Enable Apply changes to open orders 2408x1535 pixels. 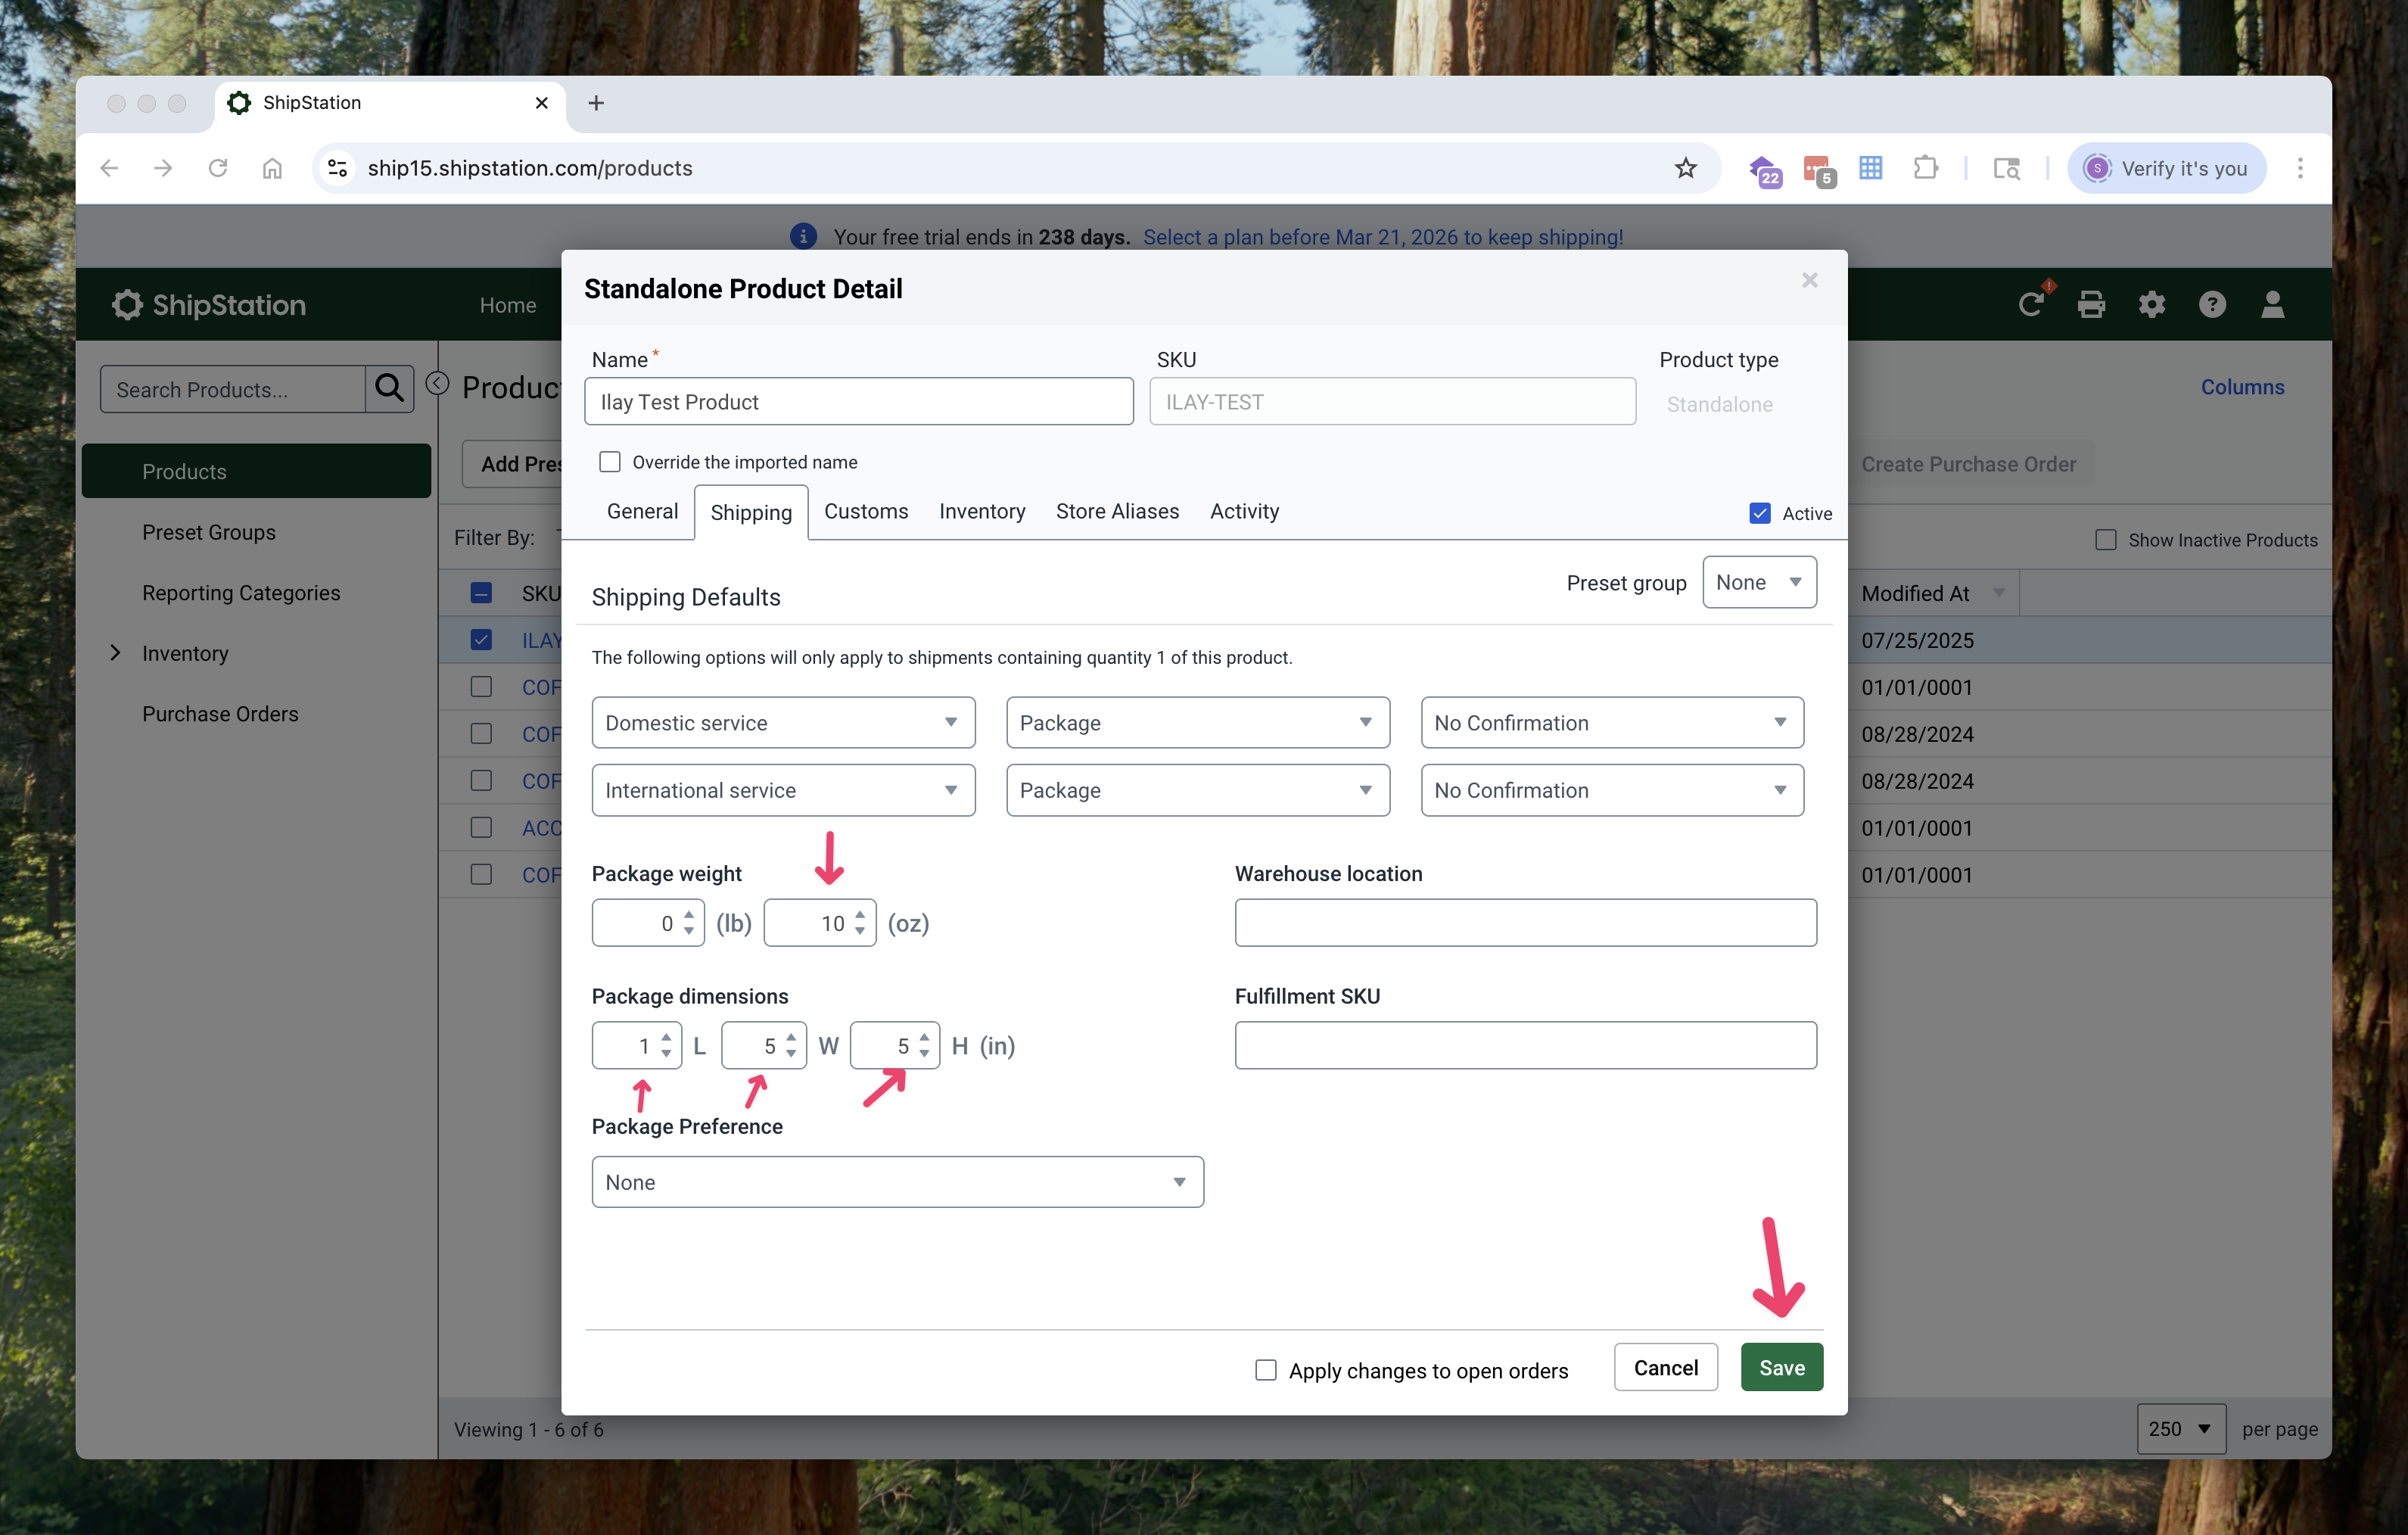[1266, 1370]
